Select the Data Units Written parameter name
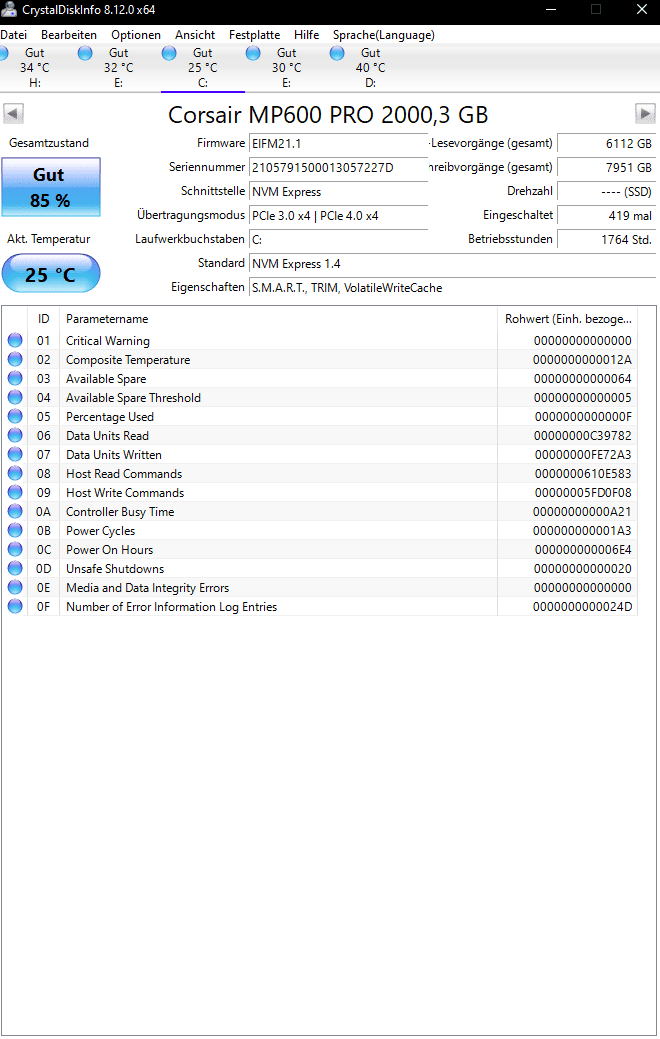Screen dimensions: 660x1039 (x=114, y=455)
